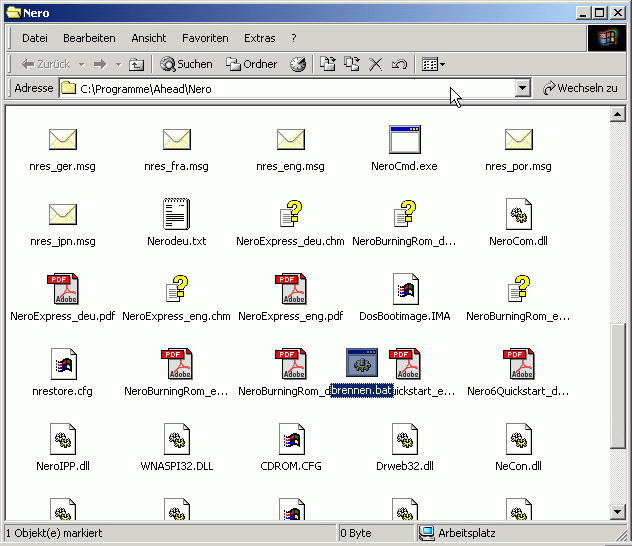Select the nres_por.msg envelope icon
632x546 pixels.
click(519, 139)
